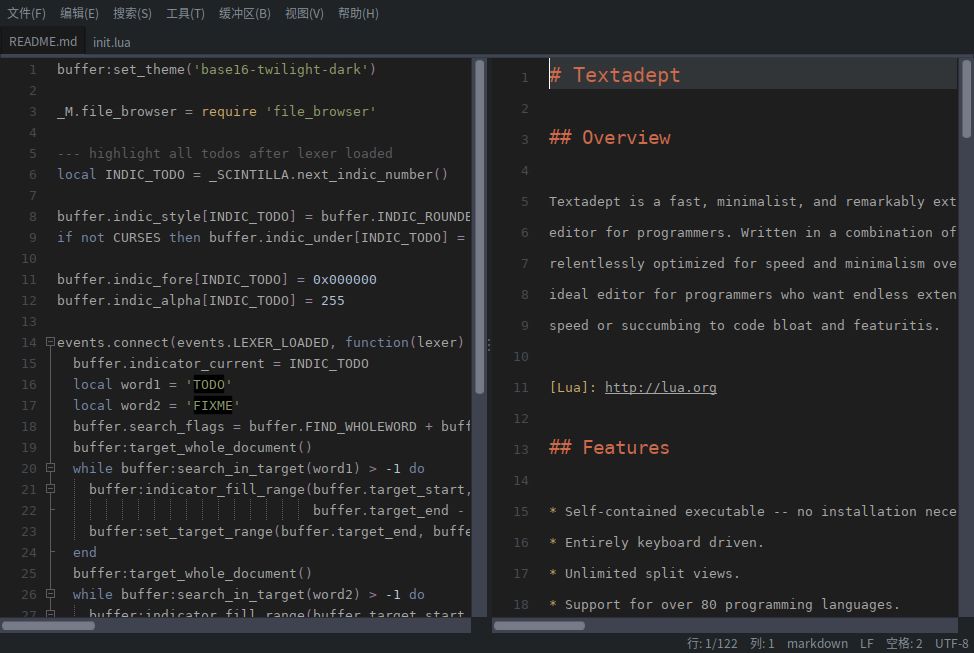Viewport: 974px width, 653px height.
Task: Click the 'base16-twilight-dark' theme string
Action: (x=281, y=69)
